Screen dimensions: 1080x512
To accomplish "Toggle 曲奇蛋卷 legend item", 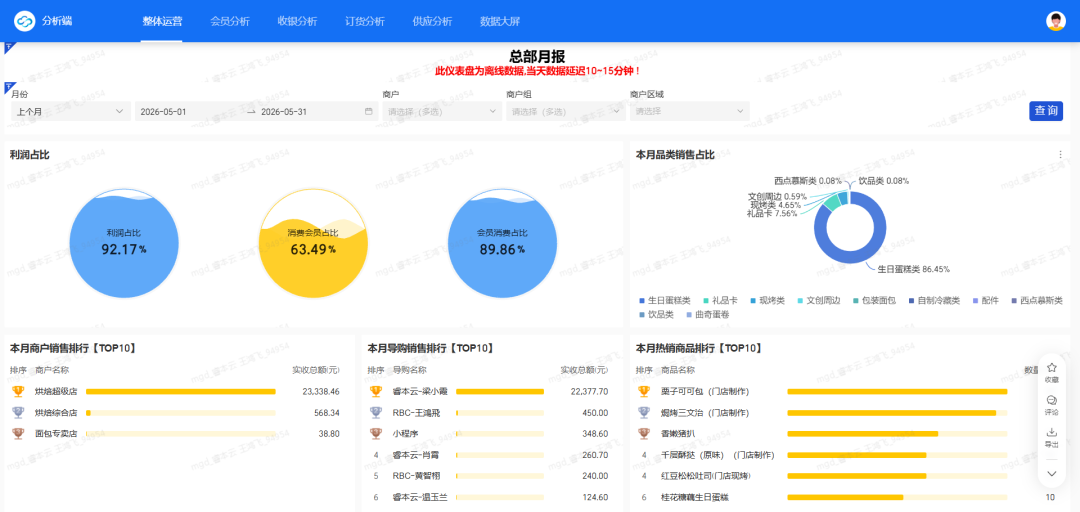I will (x=709, y=314).
